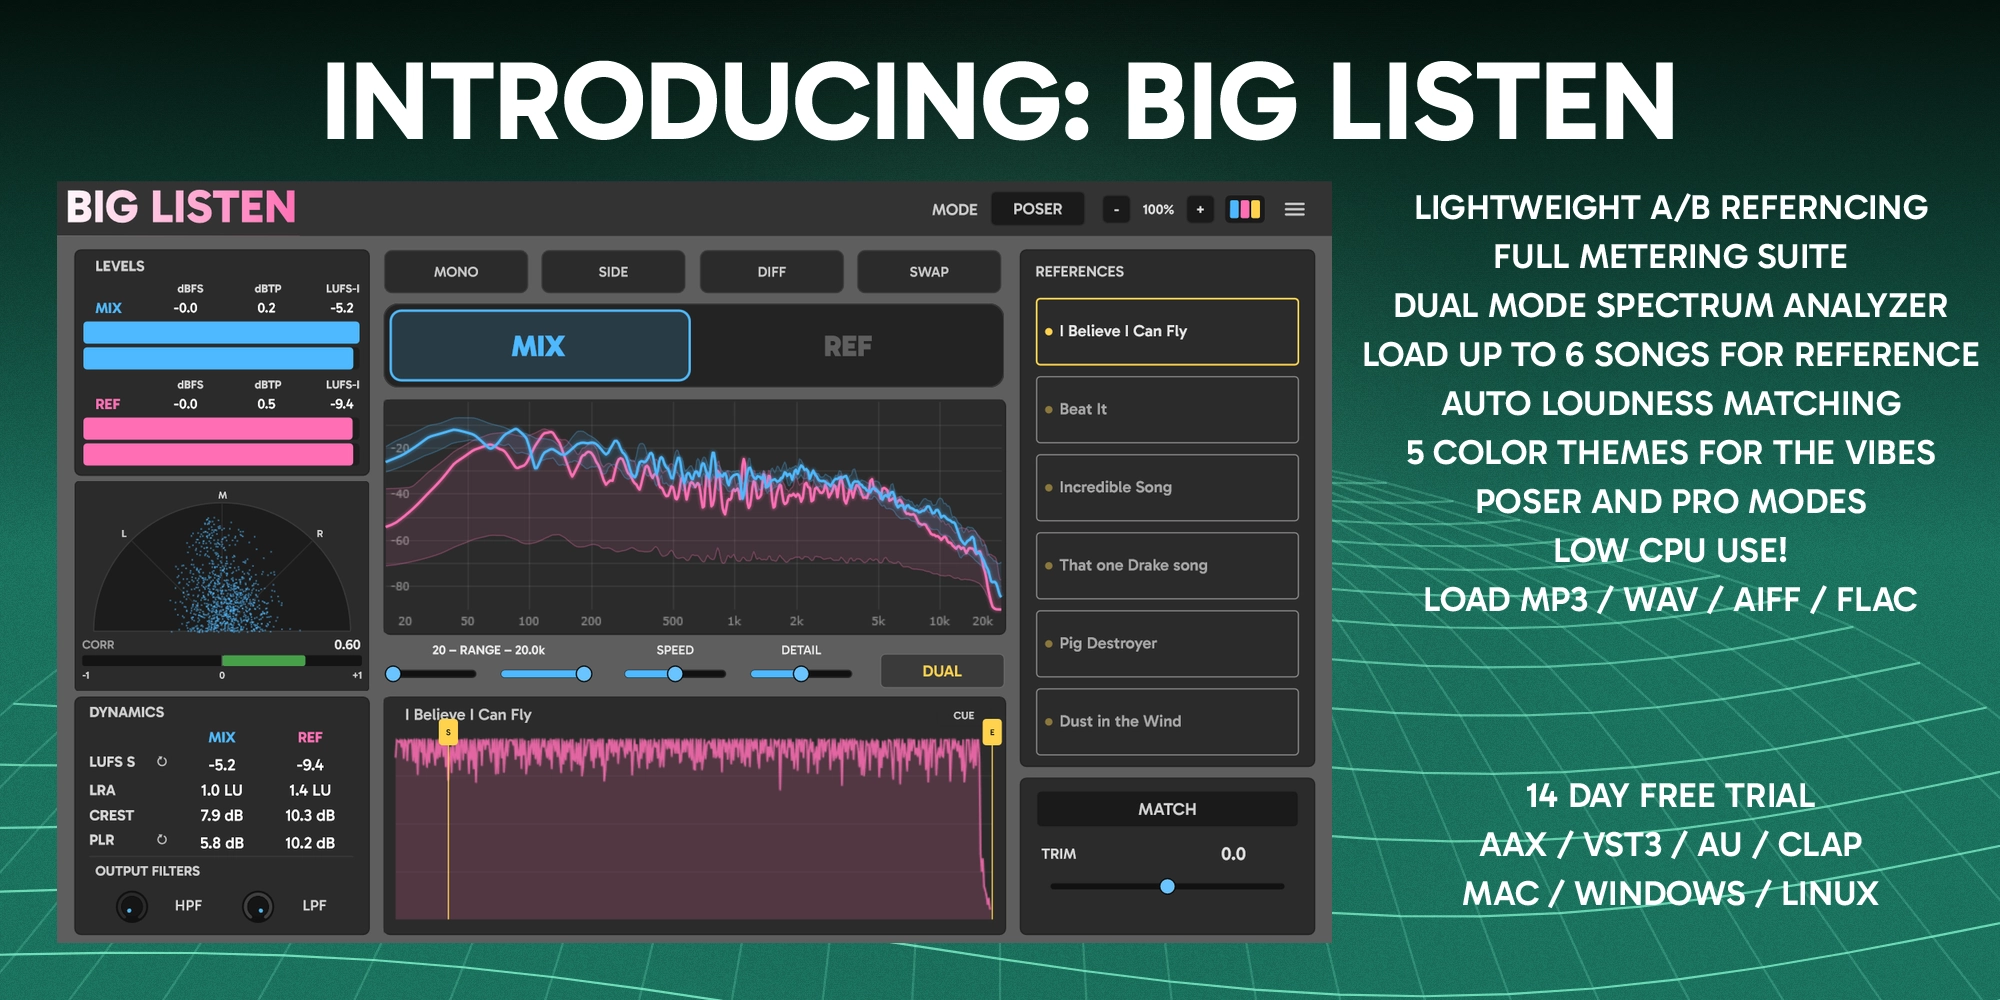Click the MIX LUFS-I value -5.2
Viewport: 2000px width, 1000px height.
click(342, 308)
